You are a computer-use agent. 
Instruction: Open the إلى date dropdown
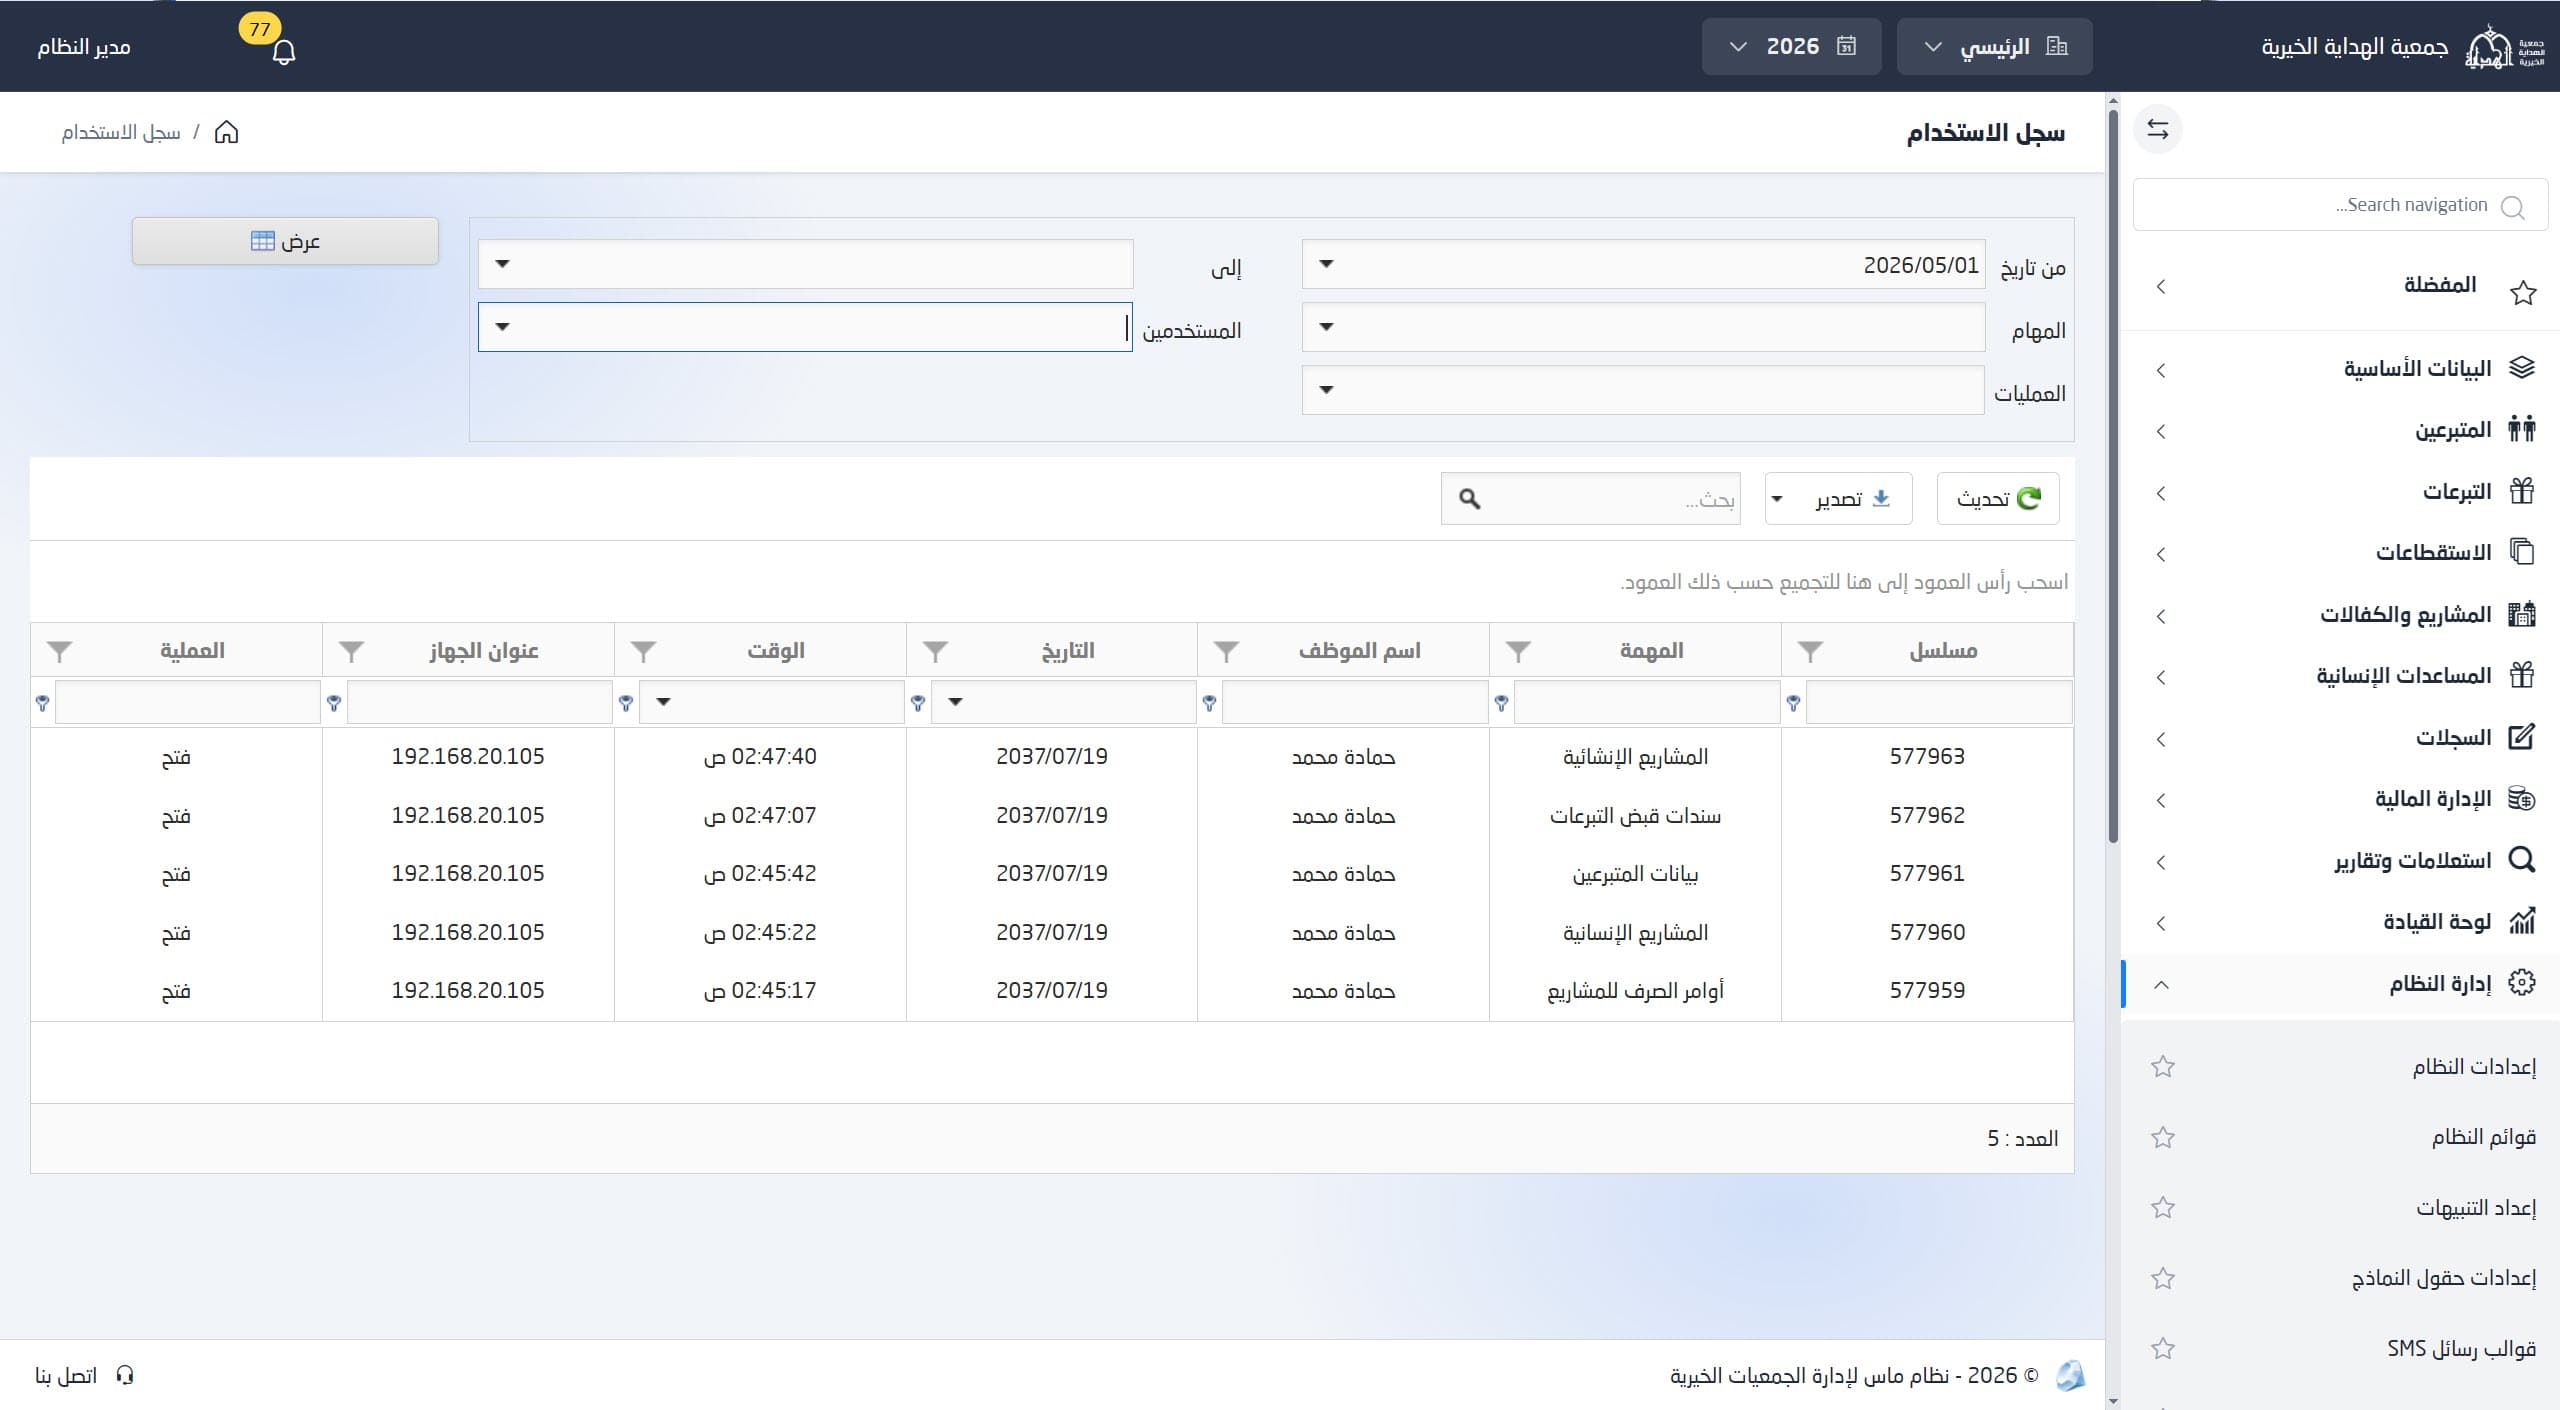click(502, 265)
